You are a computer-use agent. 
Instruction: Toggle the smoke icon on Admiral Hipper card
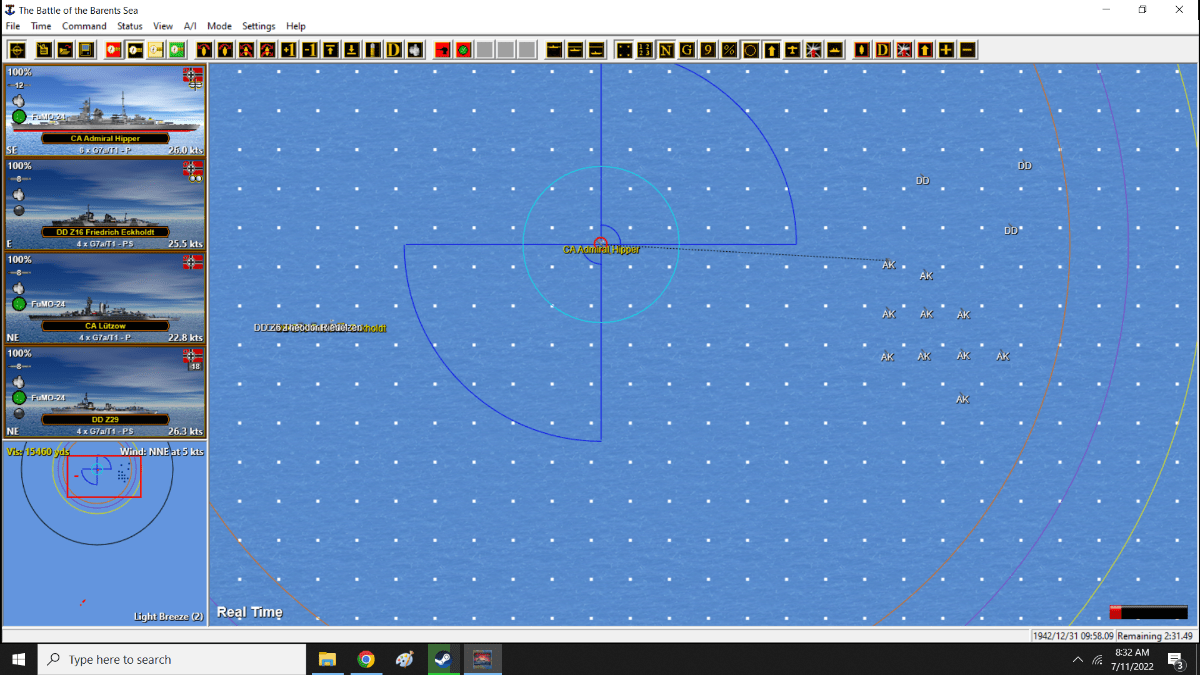tap(19, 101)
